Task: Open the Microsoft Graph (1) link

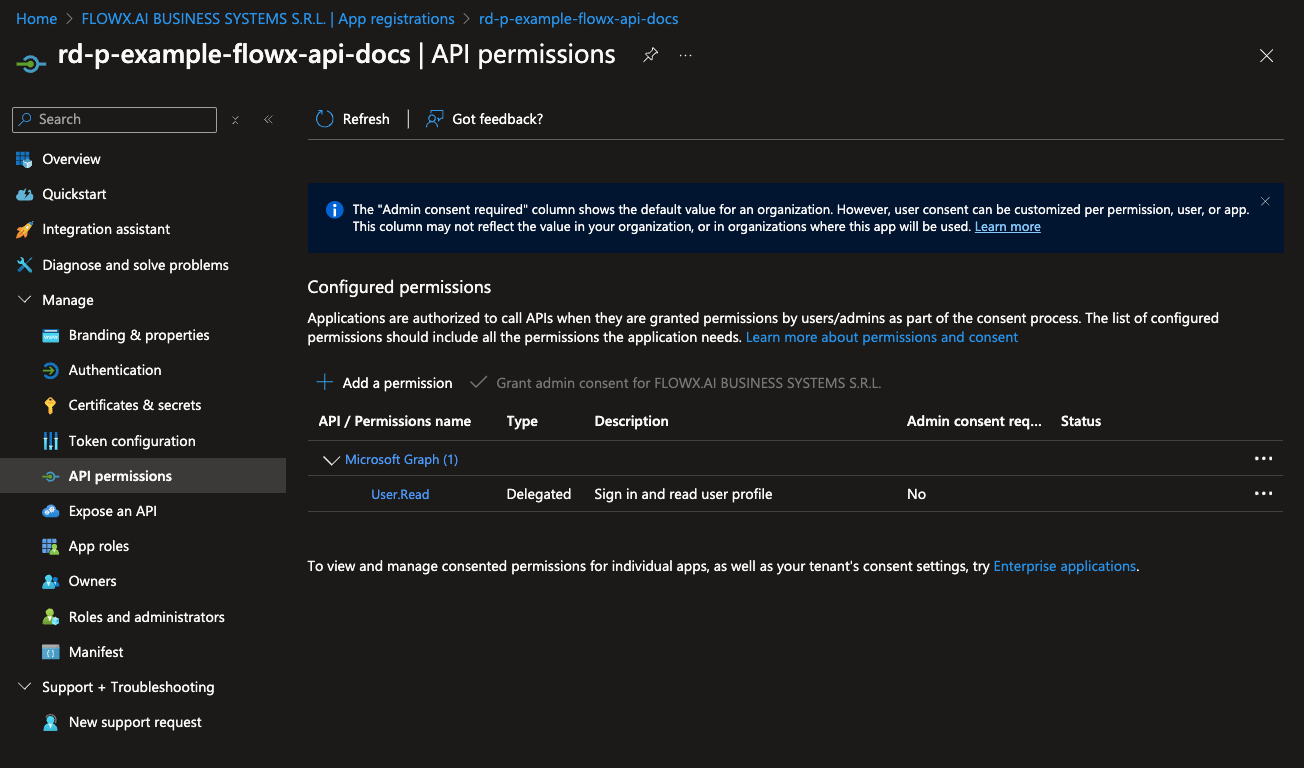Action: [401, 459]
